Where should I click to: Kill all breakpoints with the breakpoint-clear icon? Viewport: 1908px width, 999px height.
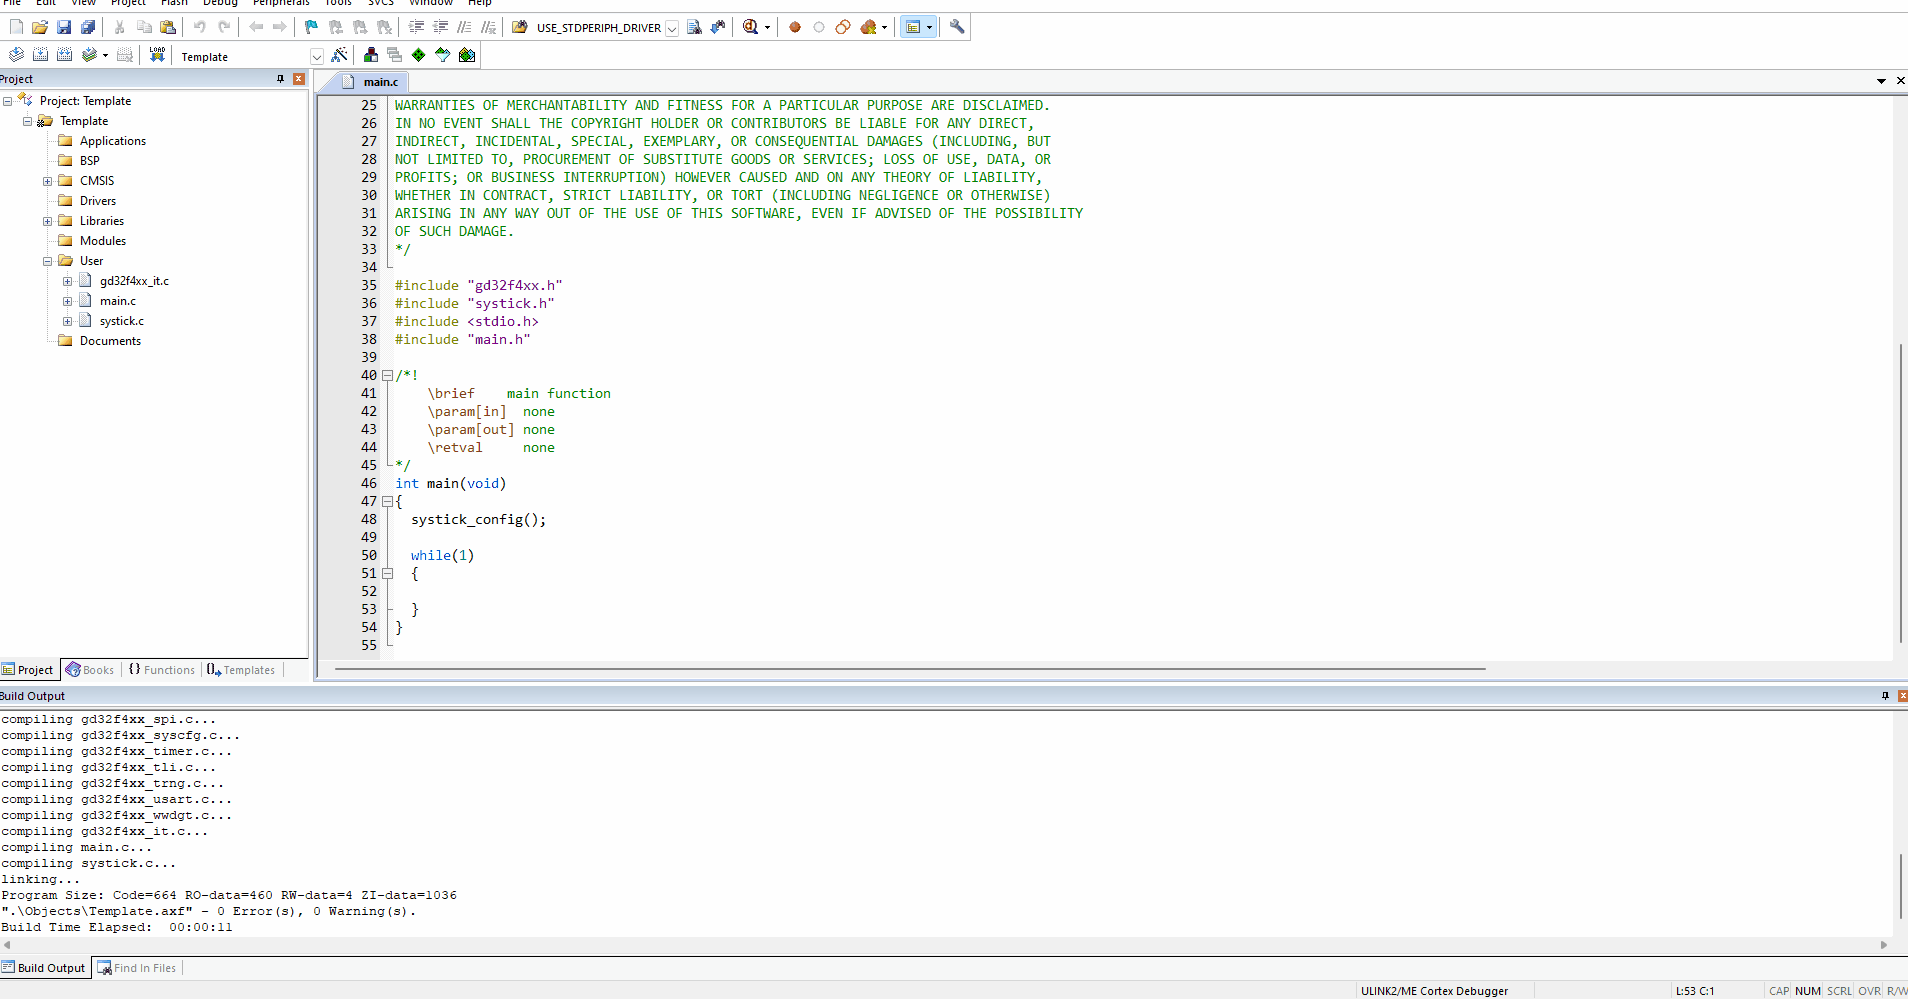pyautogui.click(x=868, y=27)
